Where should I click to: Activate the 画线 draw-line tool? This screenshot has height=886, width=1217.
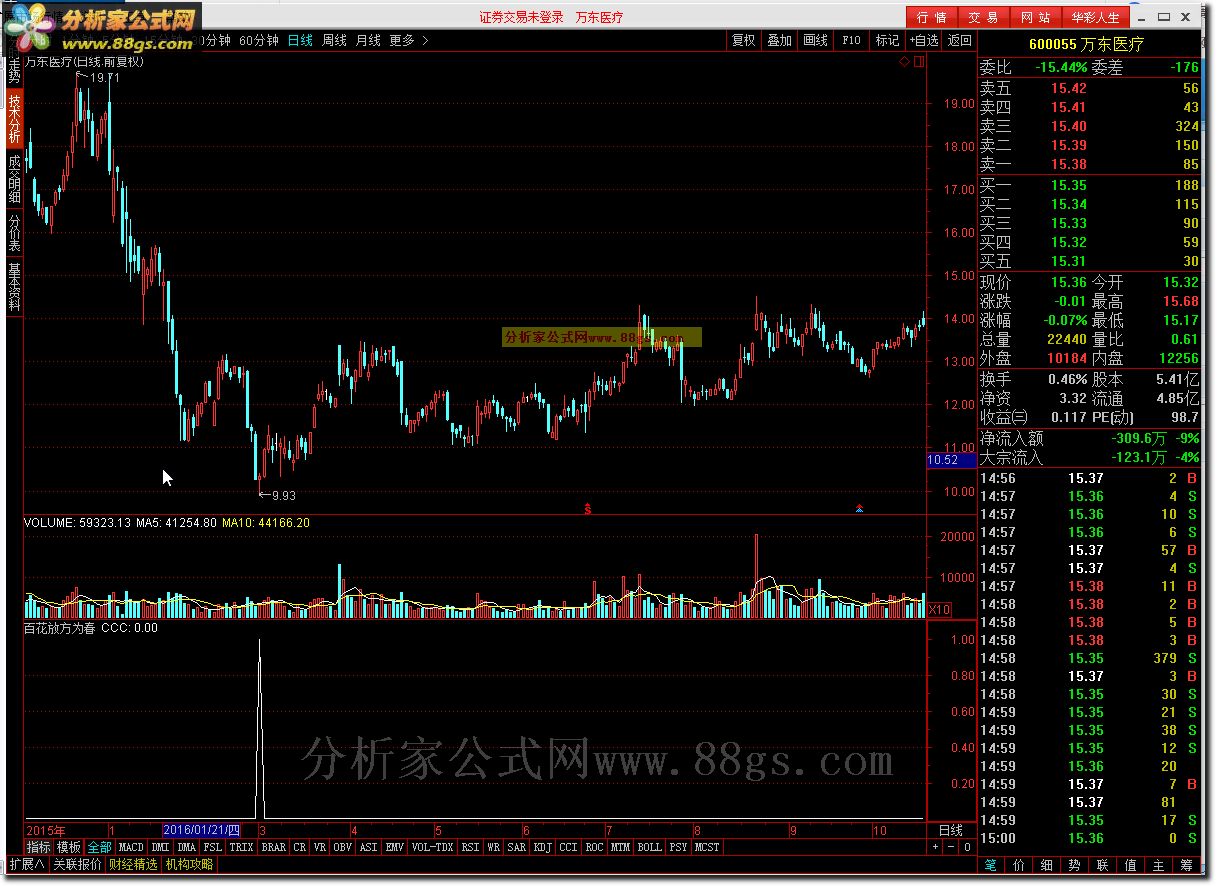click(x=816, y=41)
